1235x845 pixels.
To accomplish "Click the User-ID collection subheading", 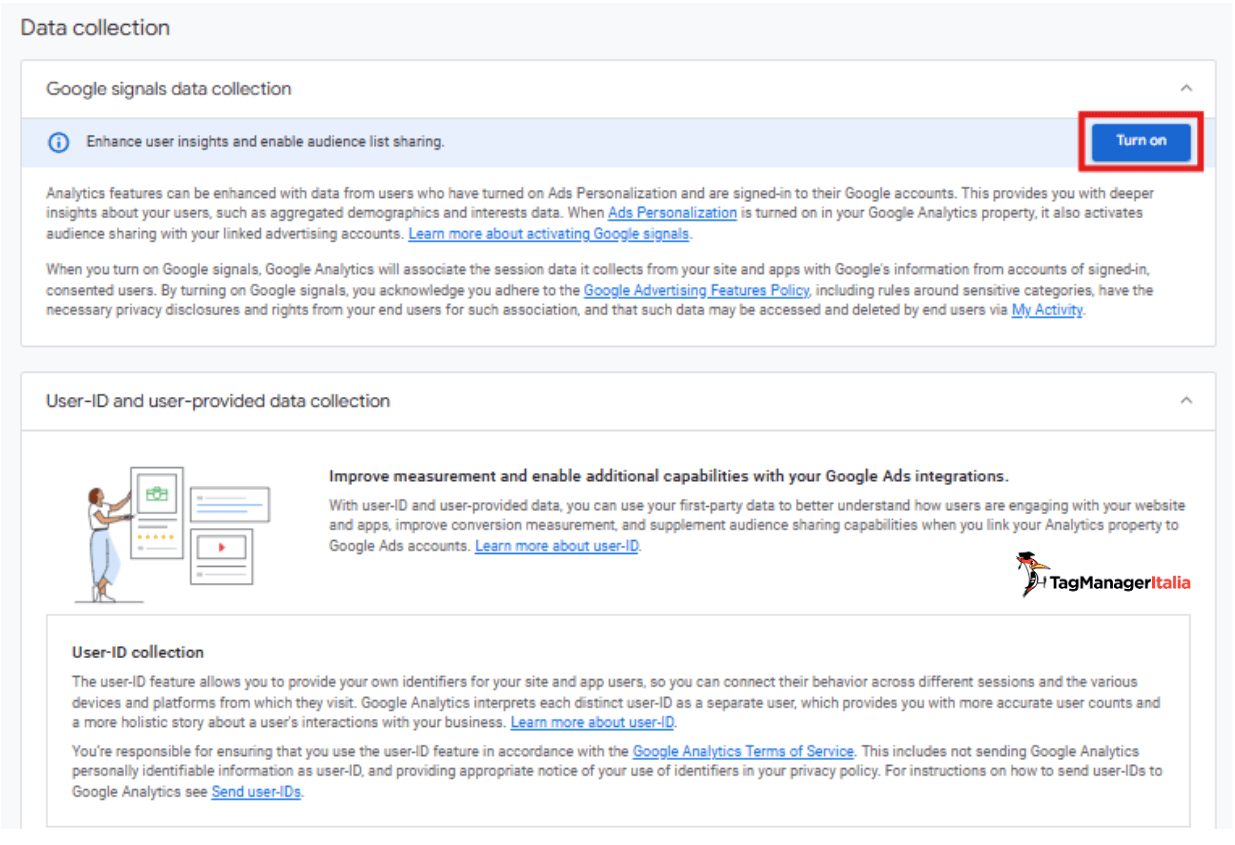I will 138,652.
